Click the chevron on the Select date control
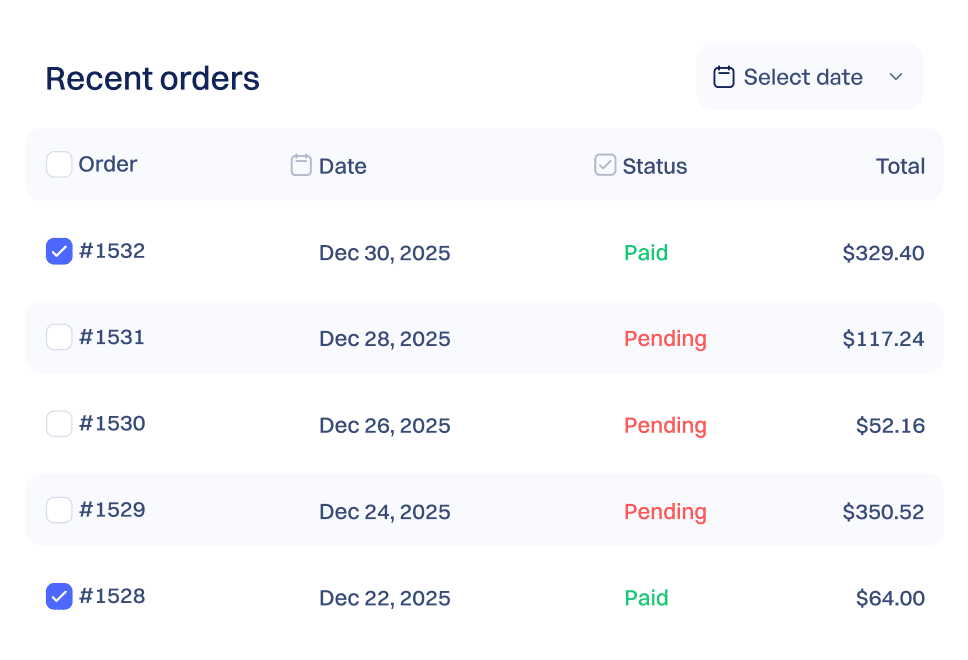 [x=897, y=76]
